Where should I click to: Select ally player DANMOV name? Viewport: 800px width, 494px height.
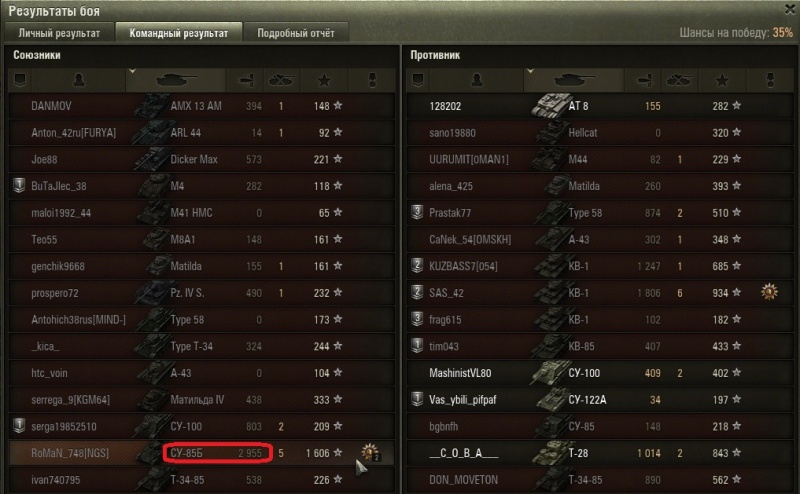51,106
